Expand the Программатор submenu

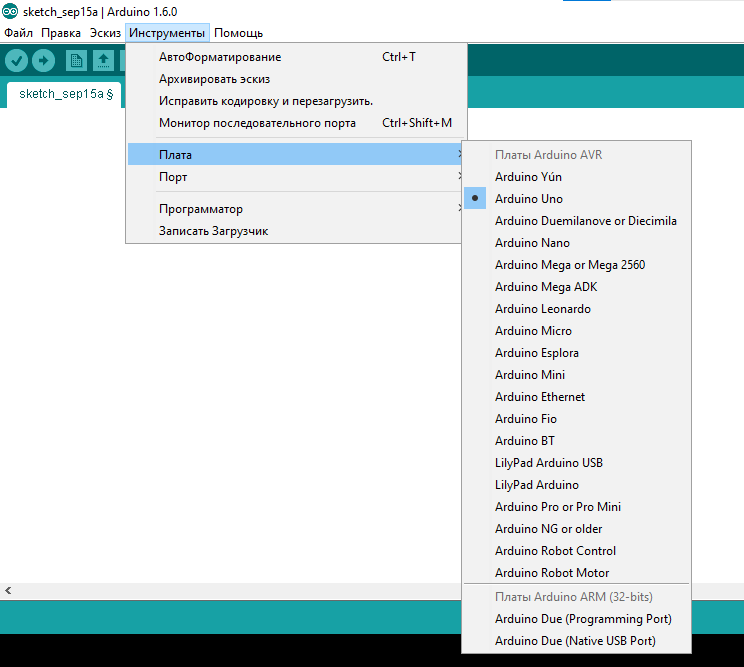[295, 209]
